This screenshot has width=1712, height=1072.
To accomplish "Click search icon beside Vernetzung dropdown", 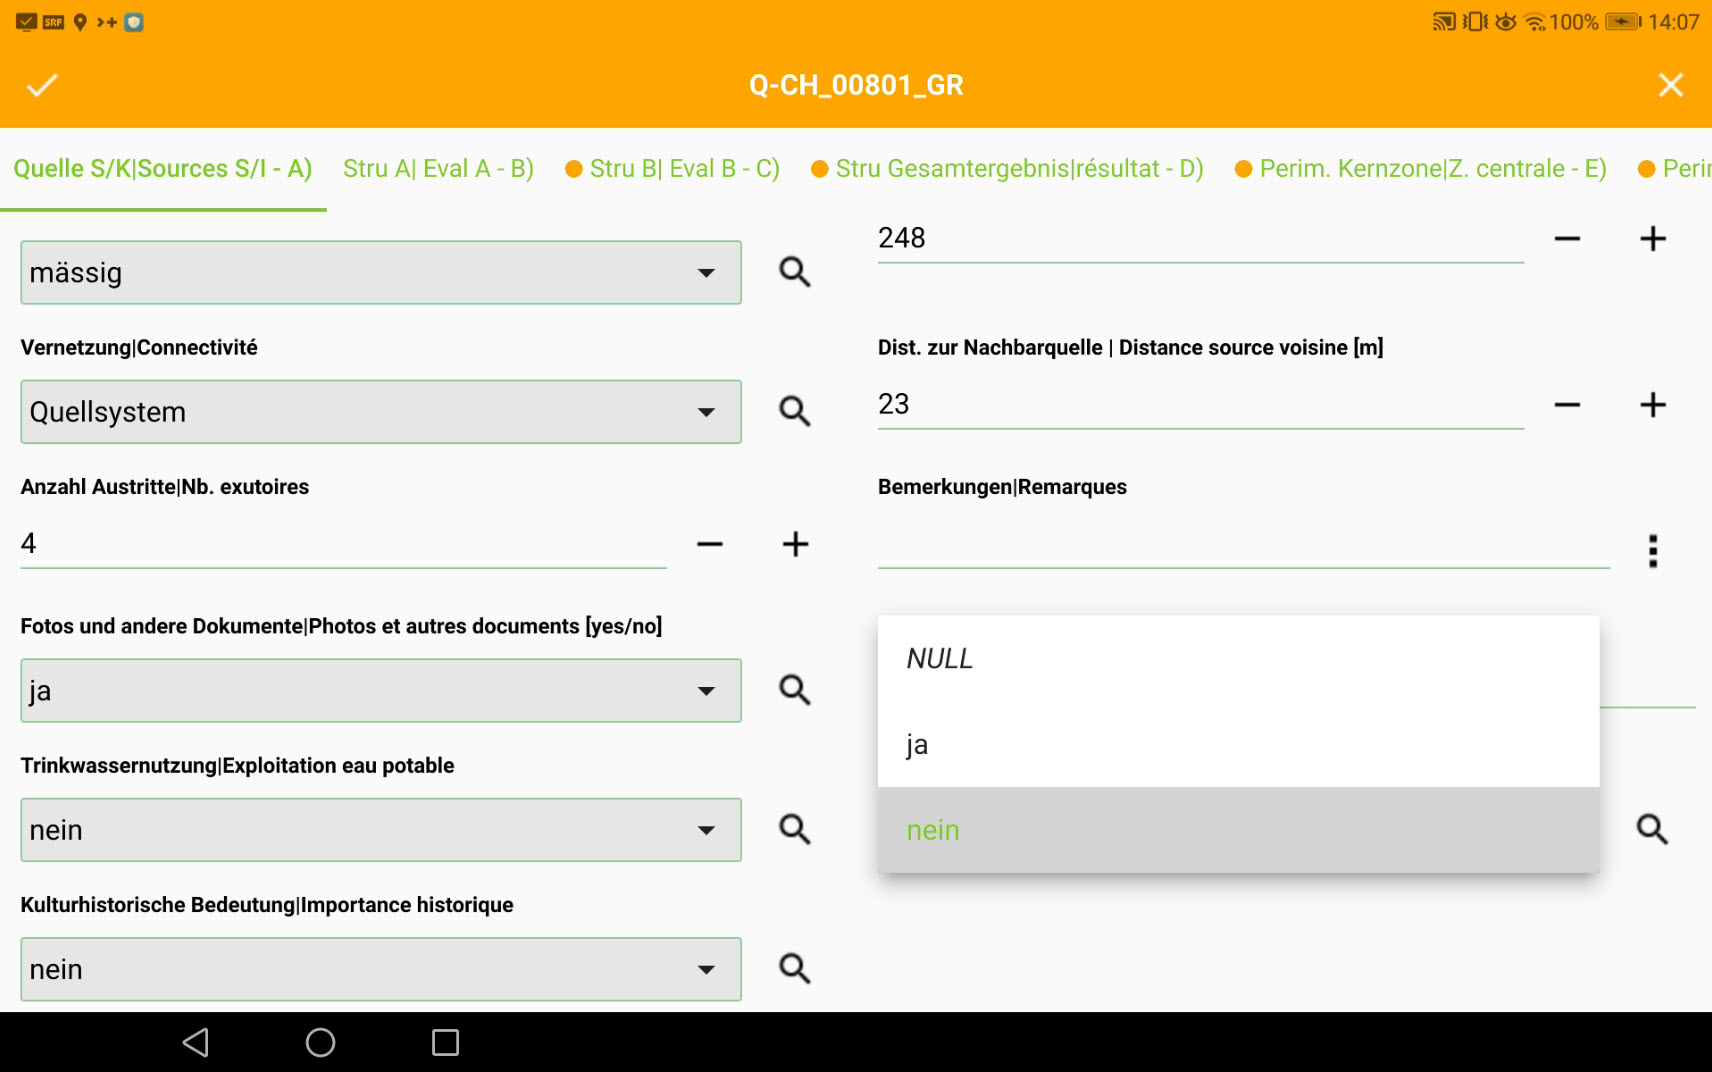I will [794, 411].
